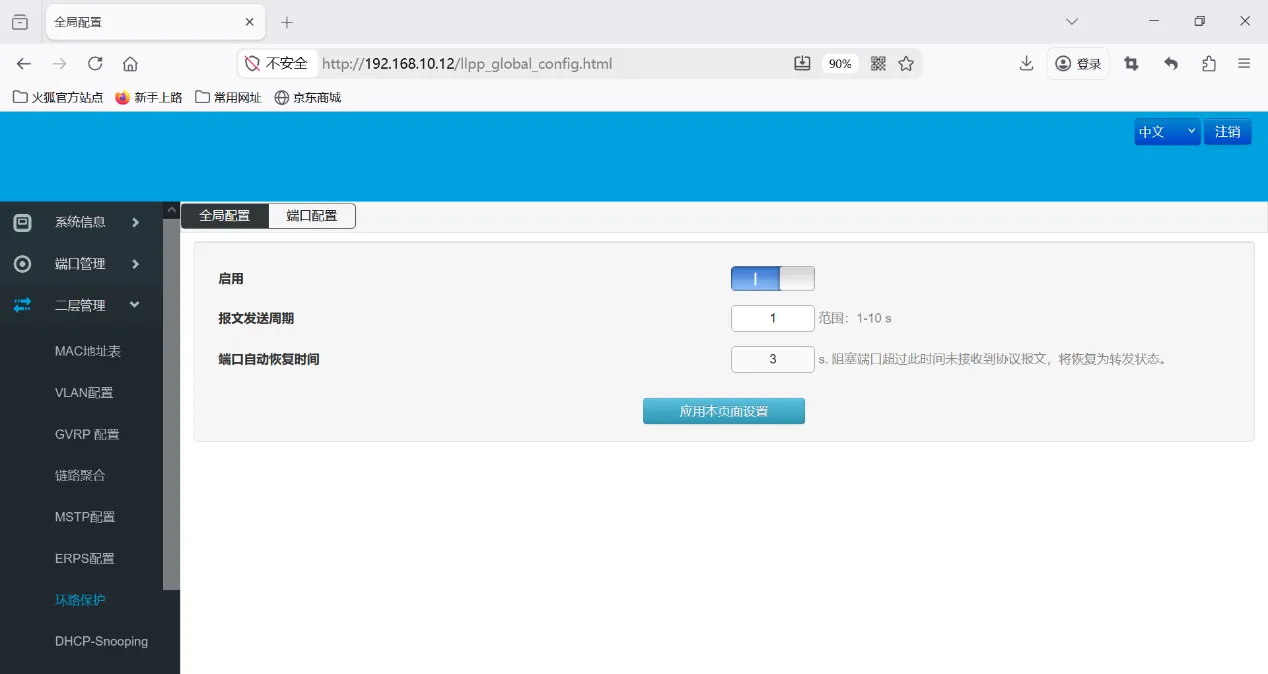
Task: Click the 登录 account button
Action: tap(1078, 64)
